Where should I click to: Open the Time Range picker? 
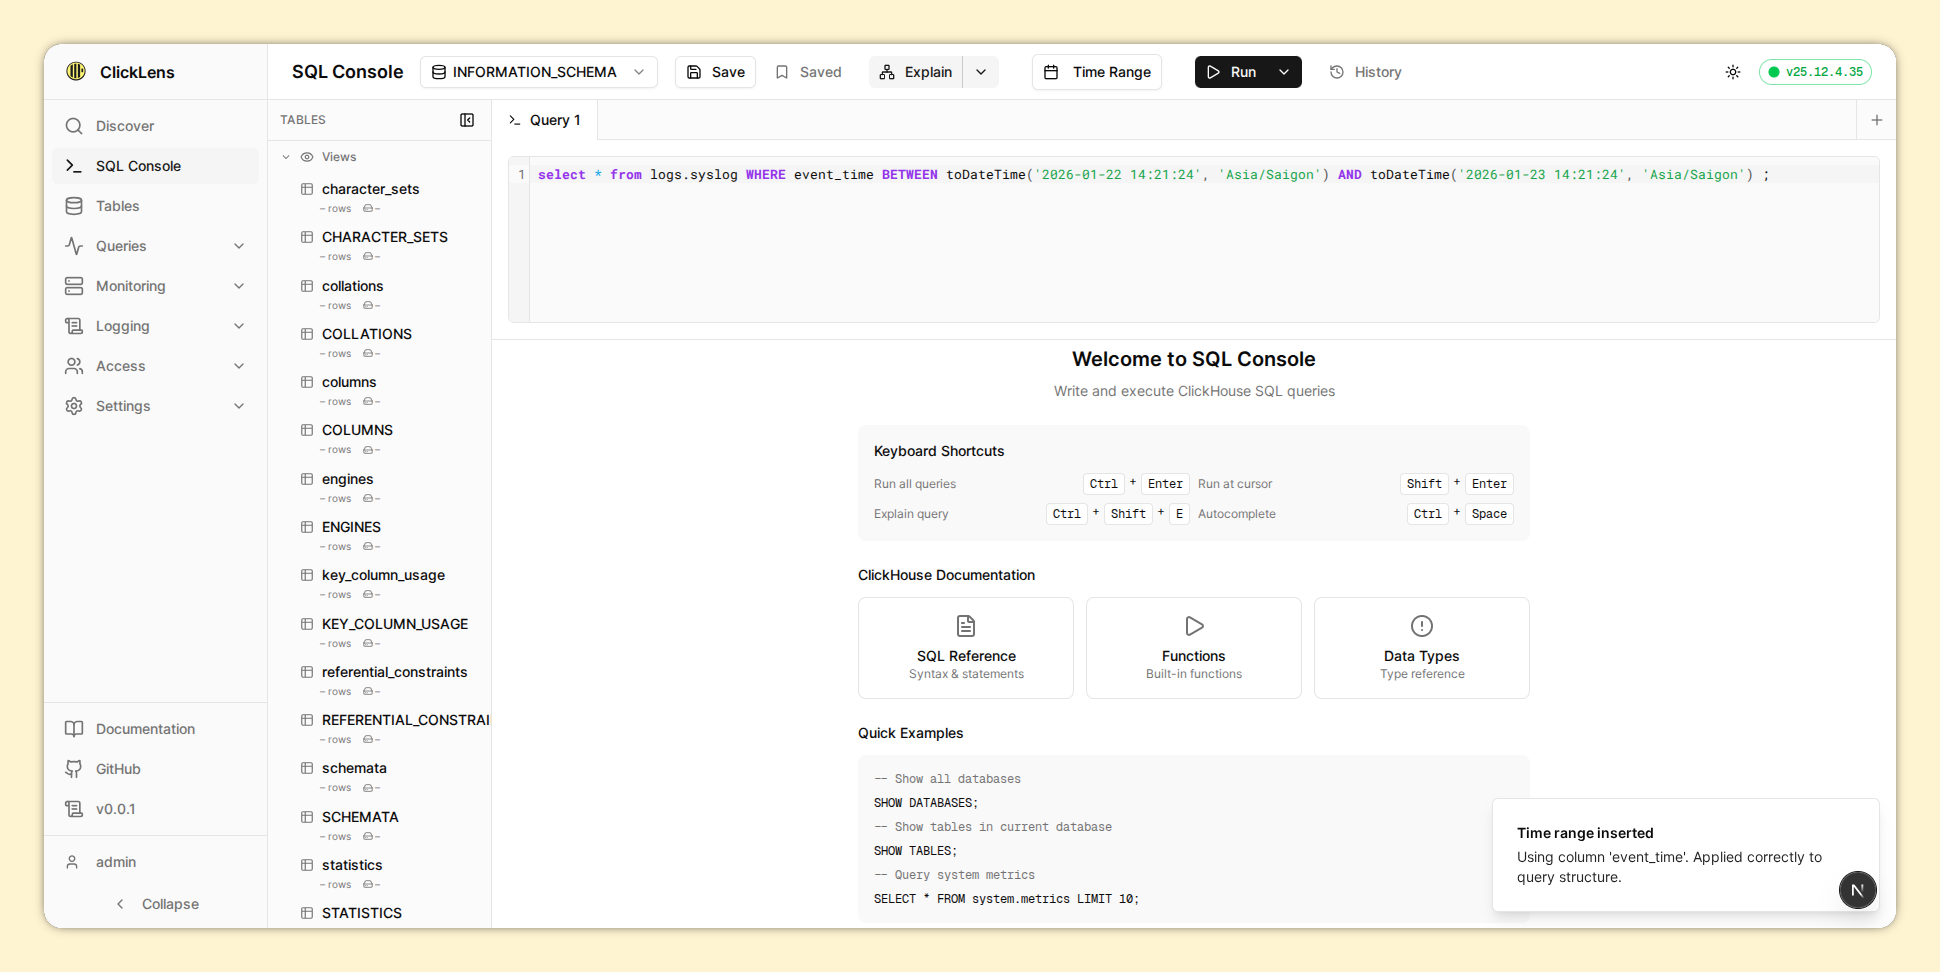(x=1097, y=72)
